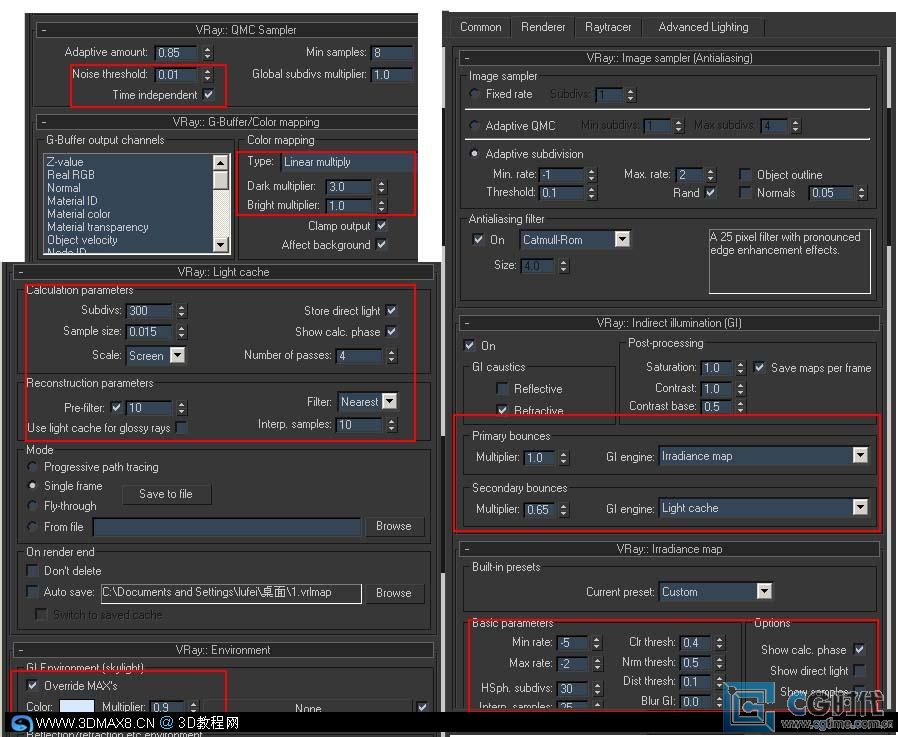Toggle Store direct light in Light cache
Image resolution: width=898 pixels, height=737 pixels.
pos(392,310)
